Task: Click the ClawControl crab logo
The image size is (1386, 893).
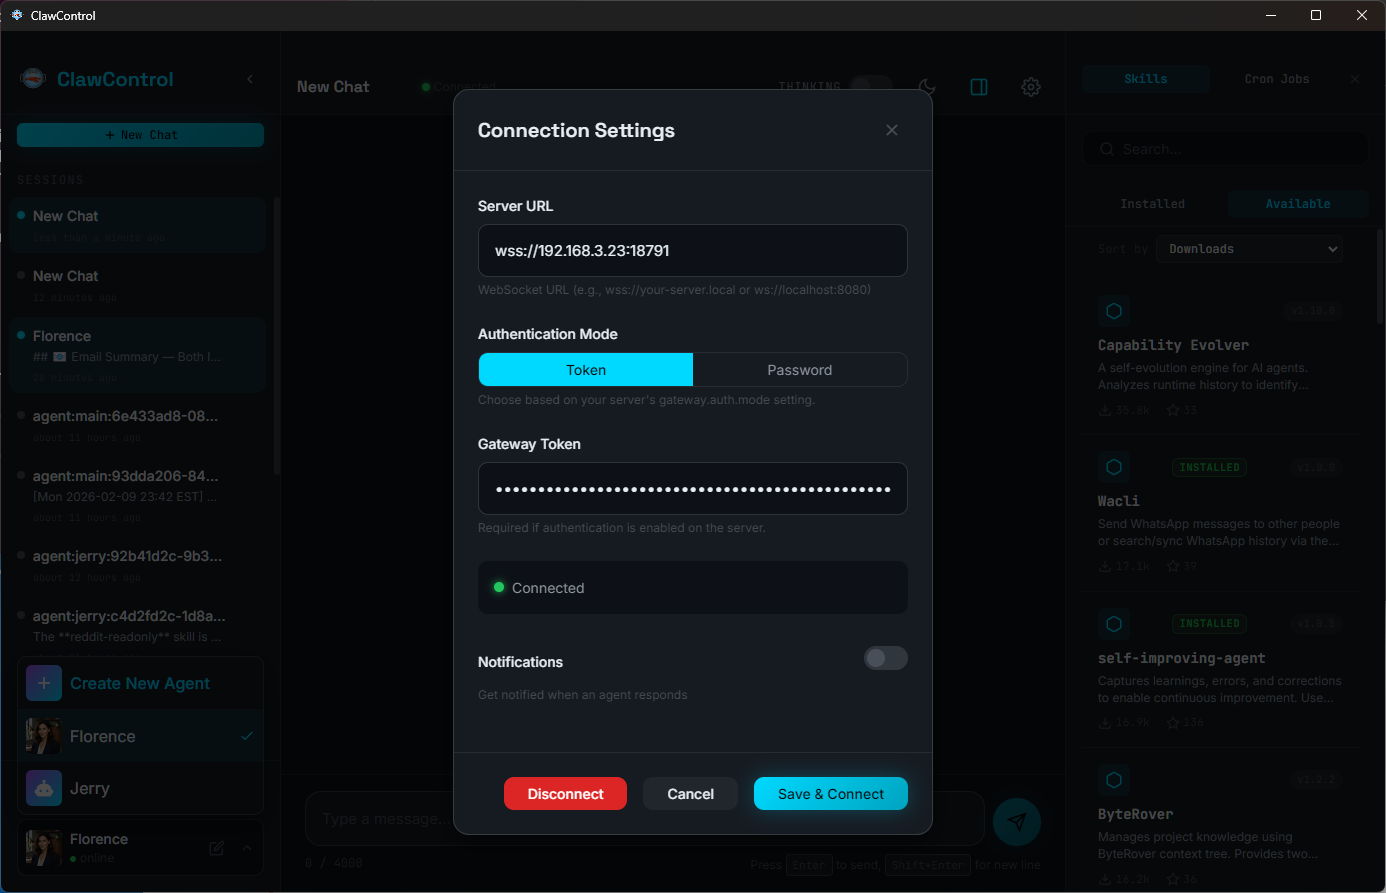Action: (x=31, y=79)
